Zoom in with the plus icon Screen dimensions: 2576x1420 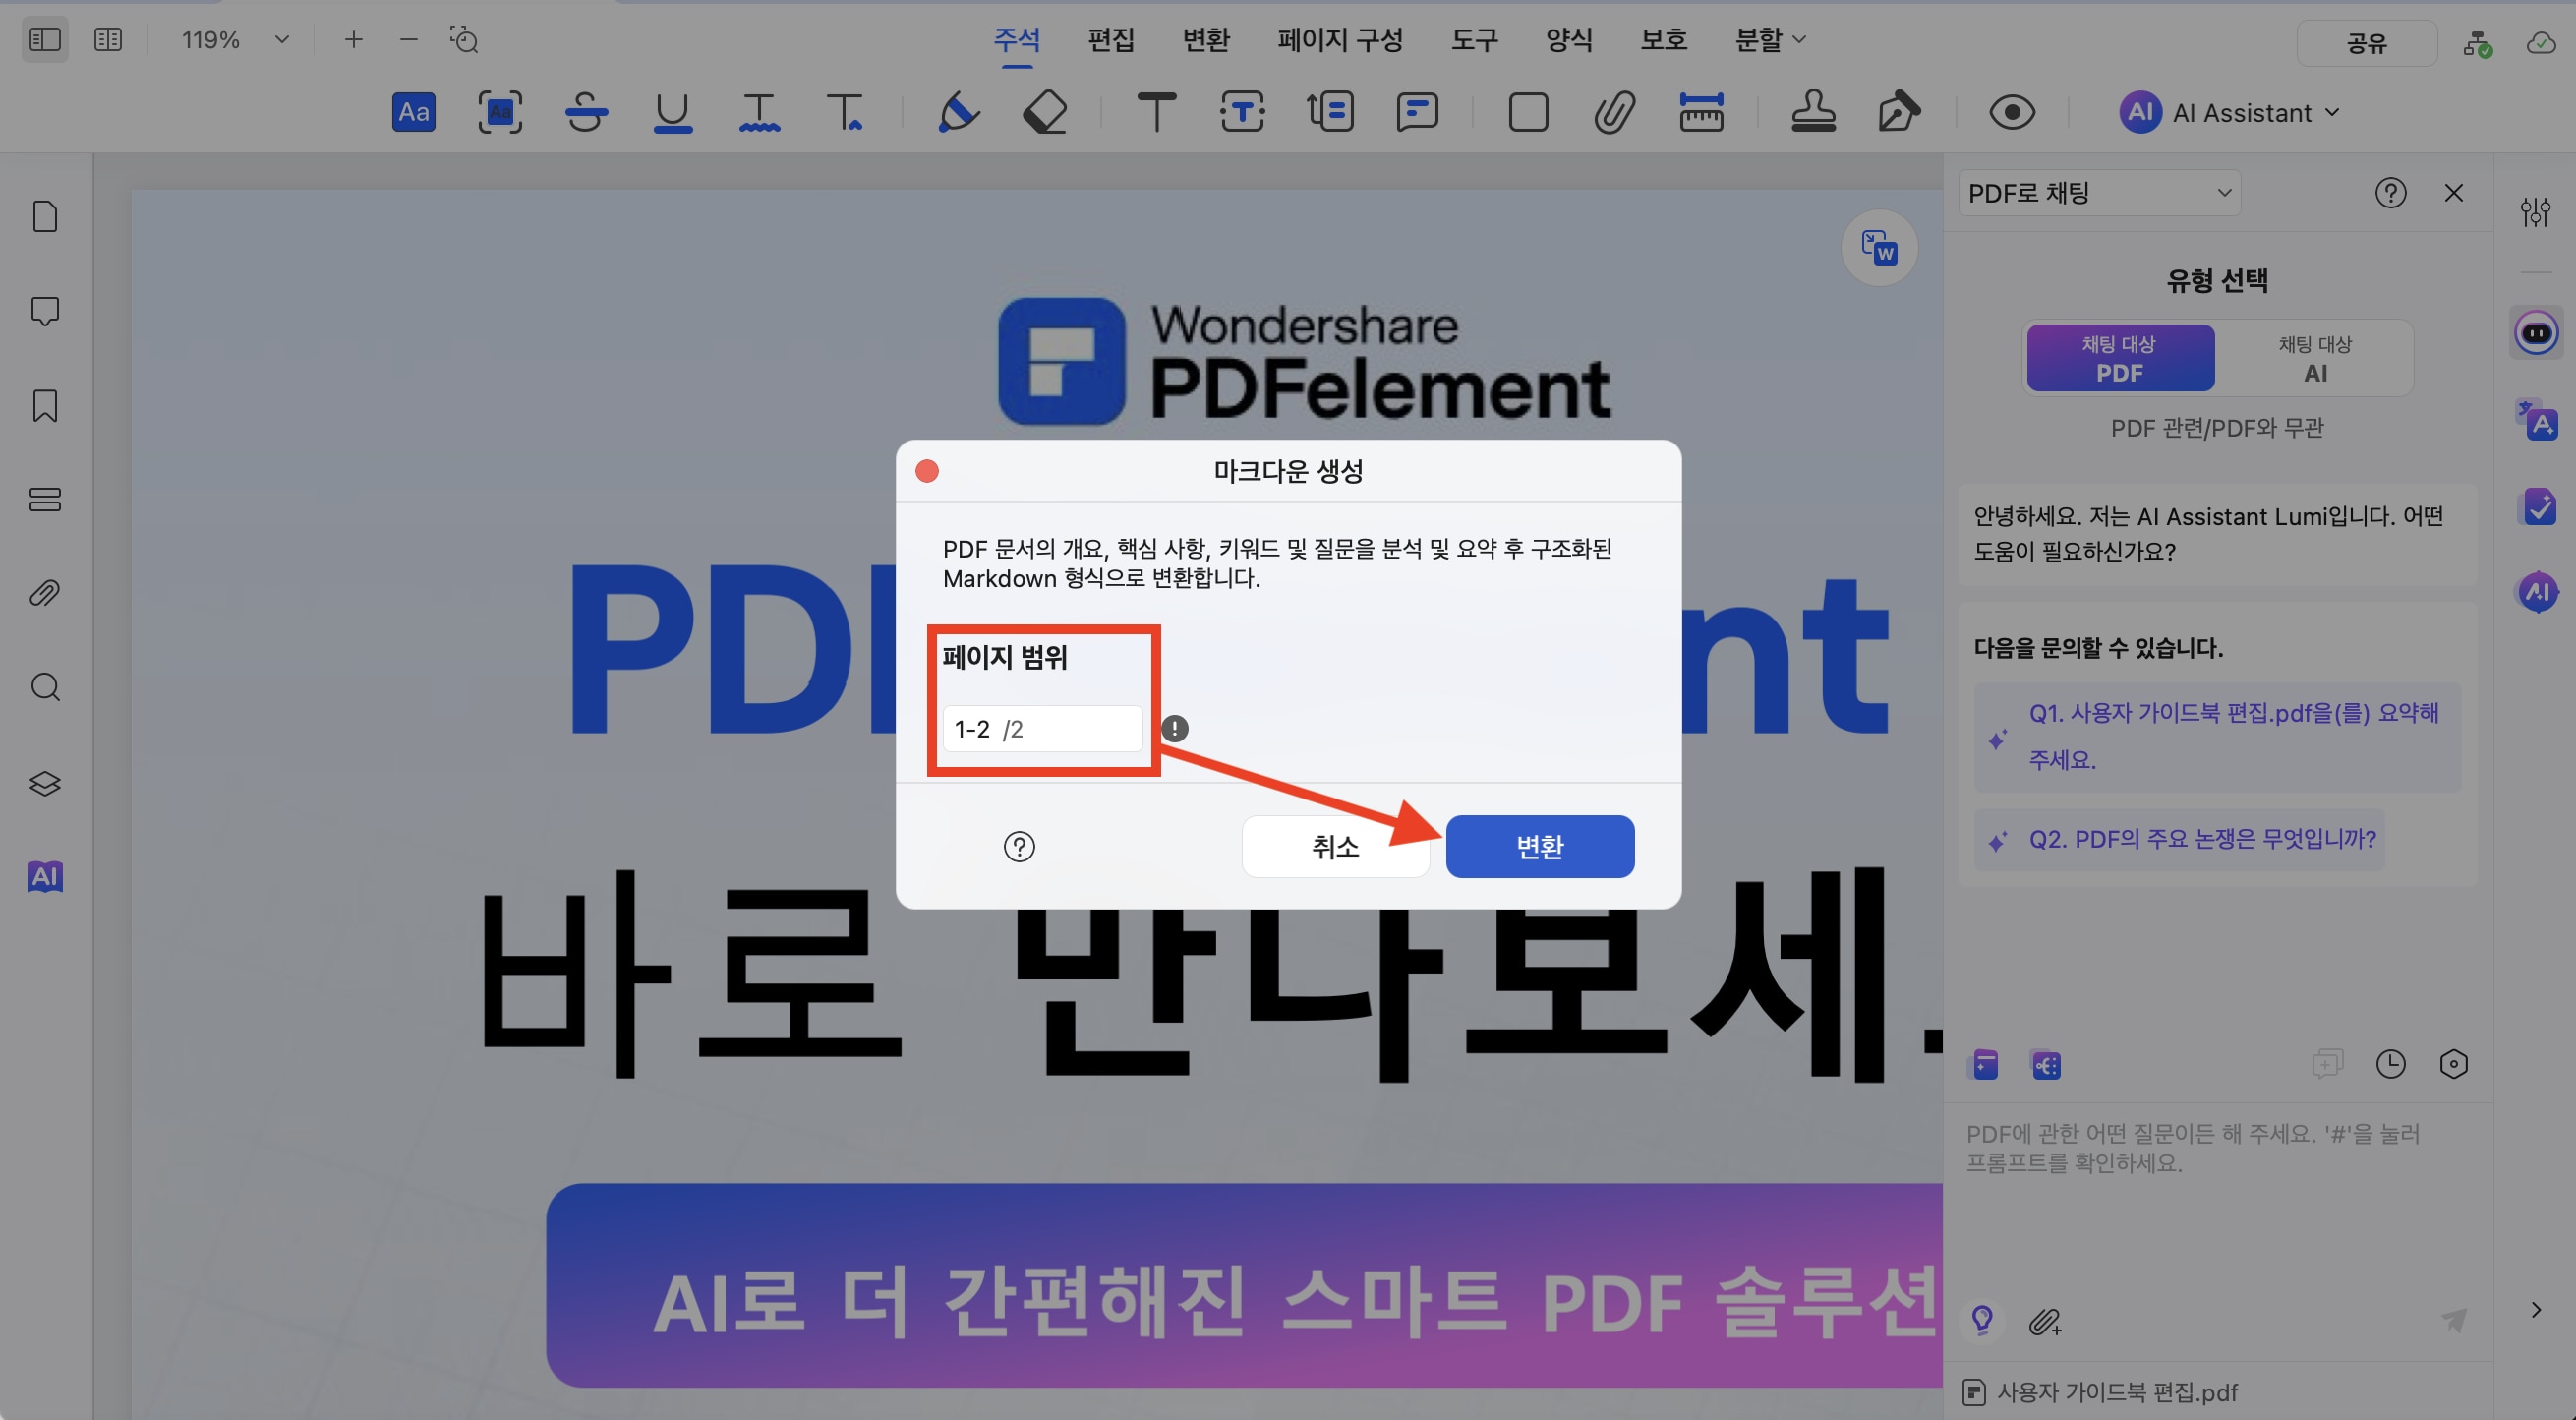pos(353,40)
